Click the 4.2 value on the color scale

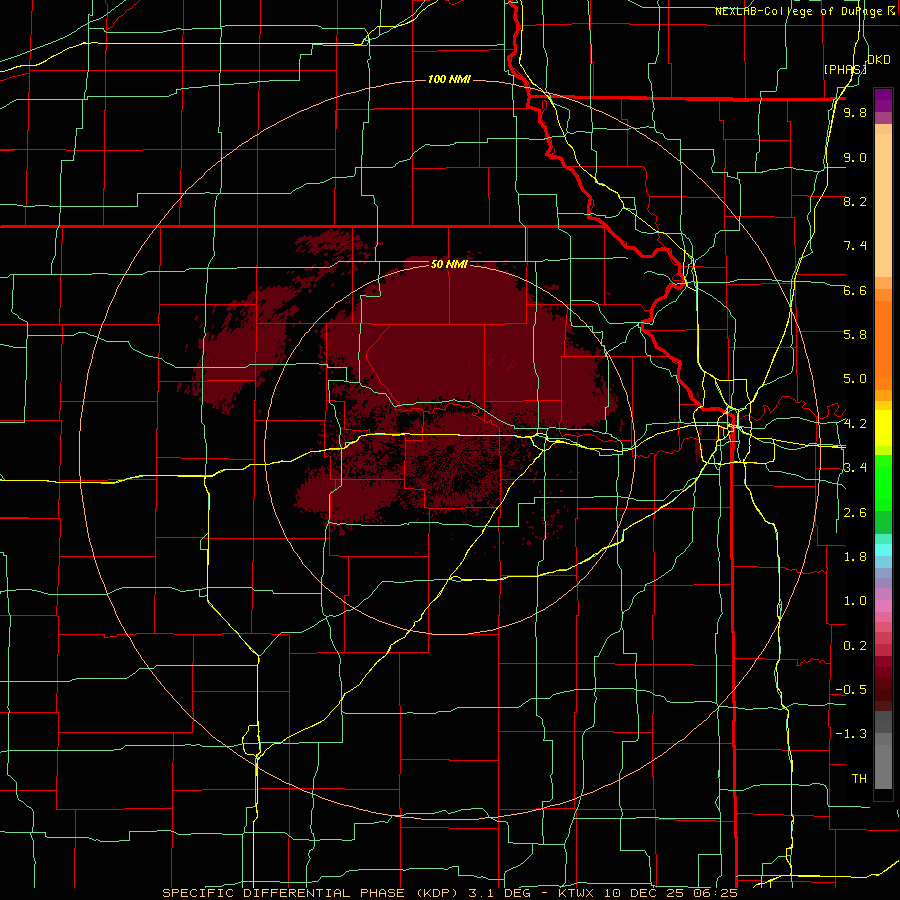(x=855, y=424)
